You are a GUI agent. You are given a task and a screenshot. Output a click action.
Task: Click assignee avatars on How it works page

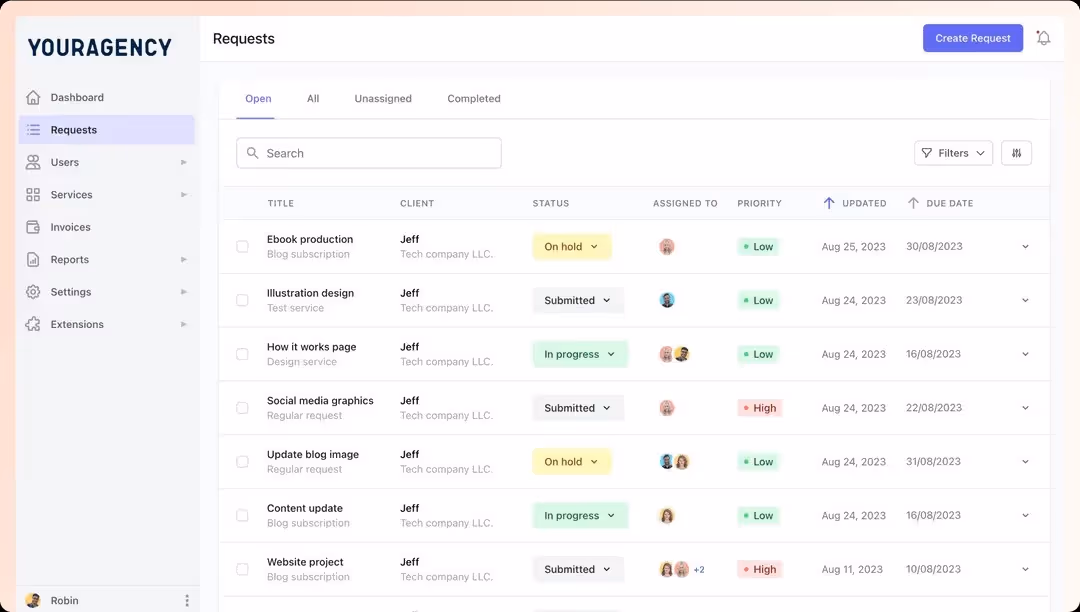[674, 354]
